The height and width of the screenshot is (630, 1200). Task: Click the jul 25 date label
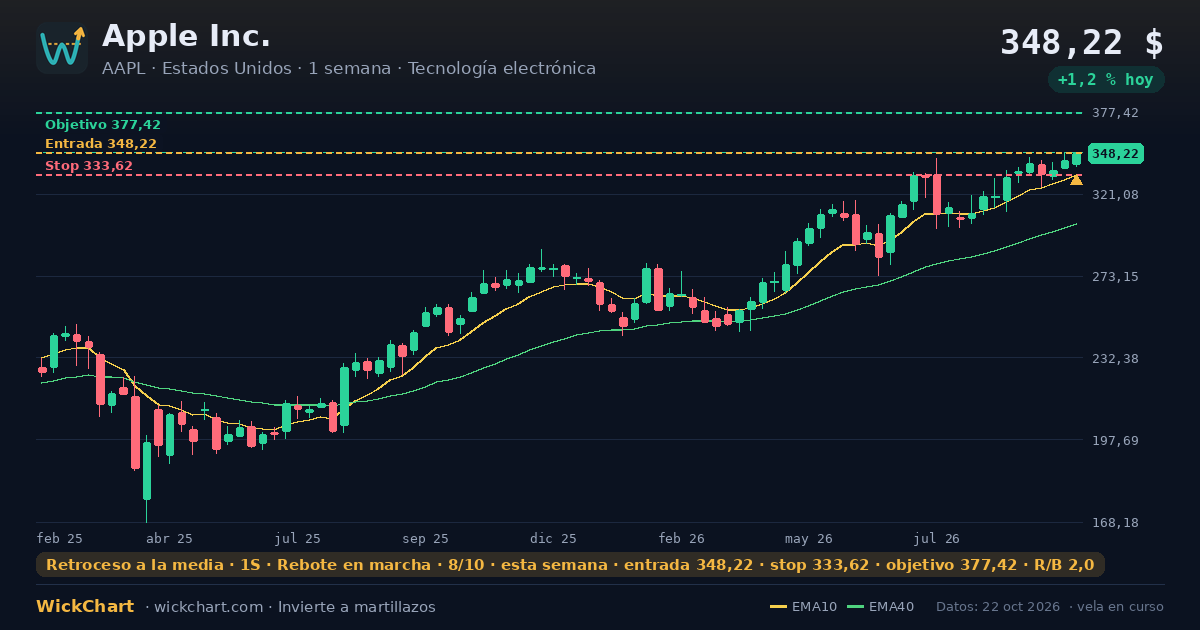(298, 538)
